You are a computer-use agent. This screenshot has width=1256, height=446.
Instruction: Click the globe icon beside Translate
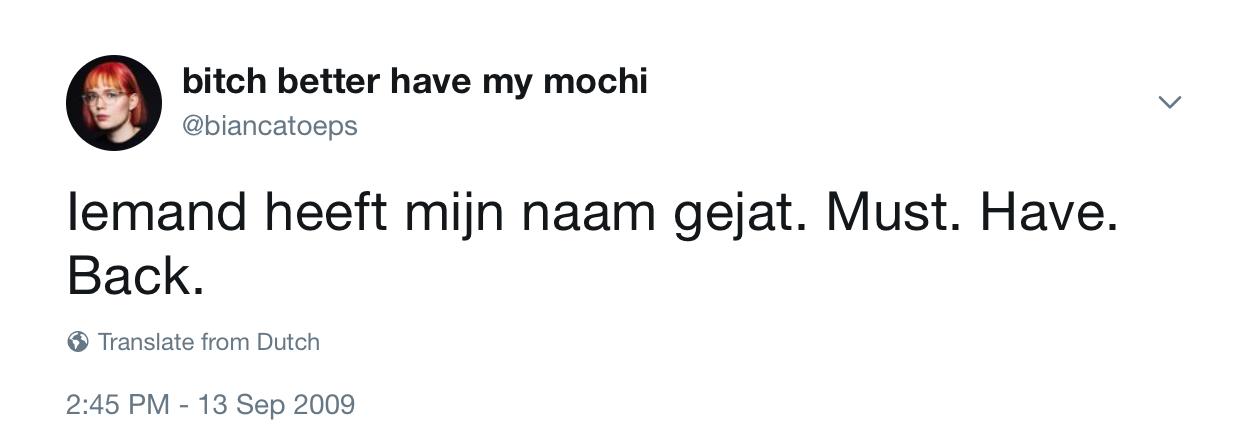pyautogui.click(x=78, y=342)
